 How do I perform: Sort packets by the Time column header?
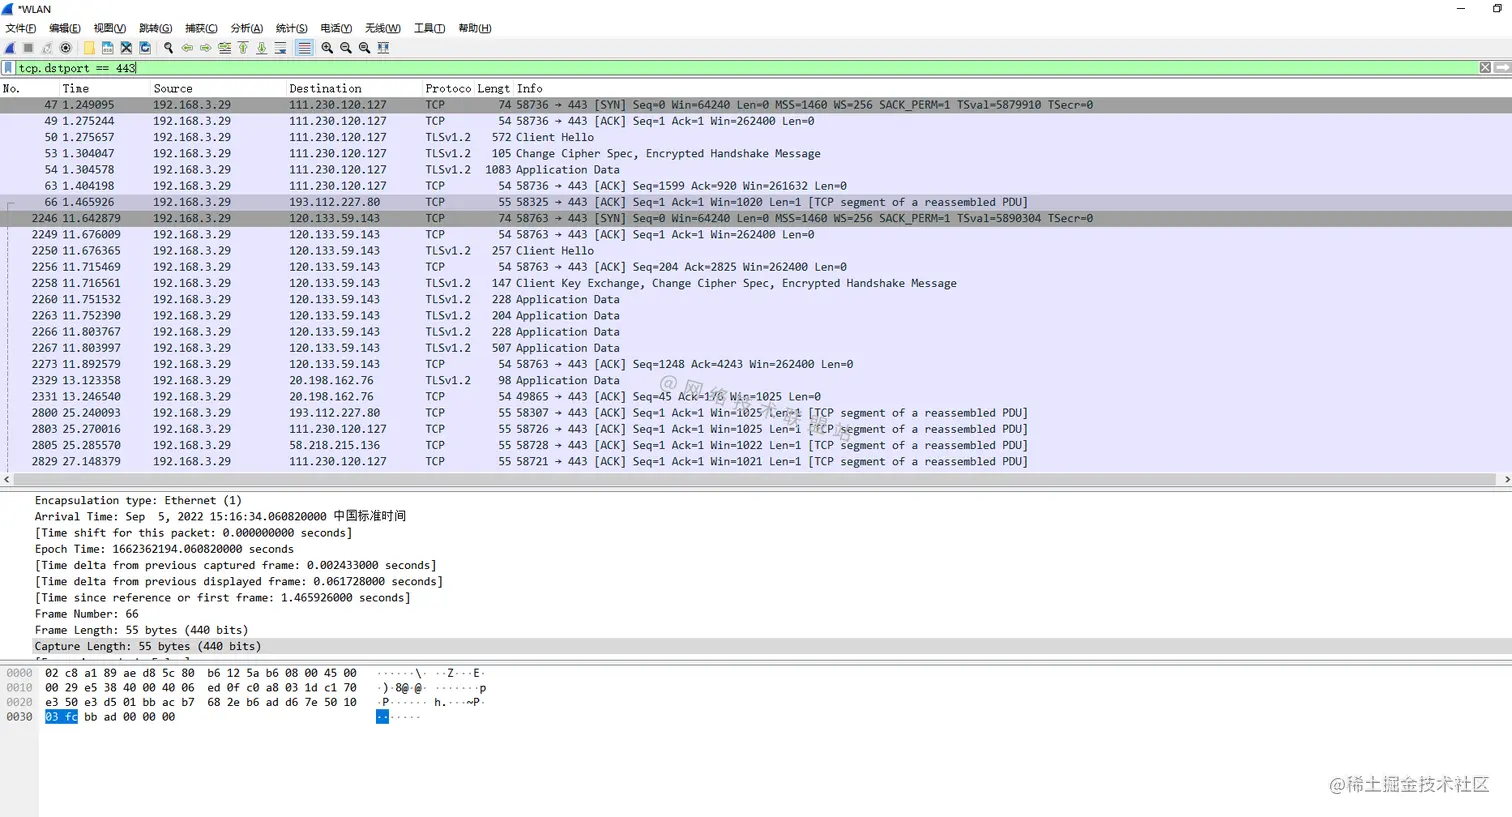pyautogui.click(x=105, y=88)
